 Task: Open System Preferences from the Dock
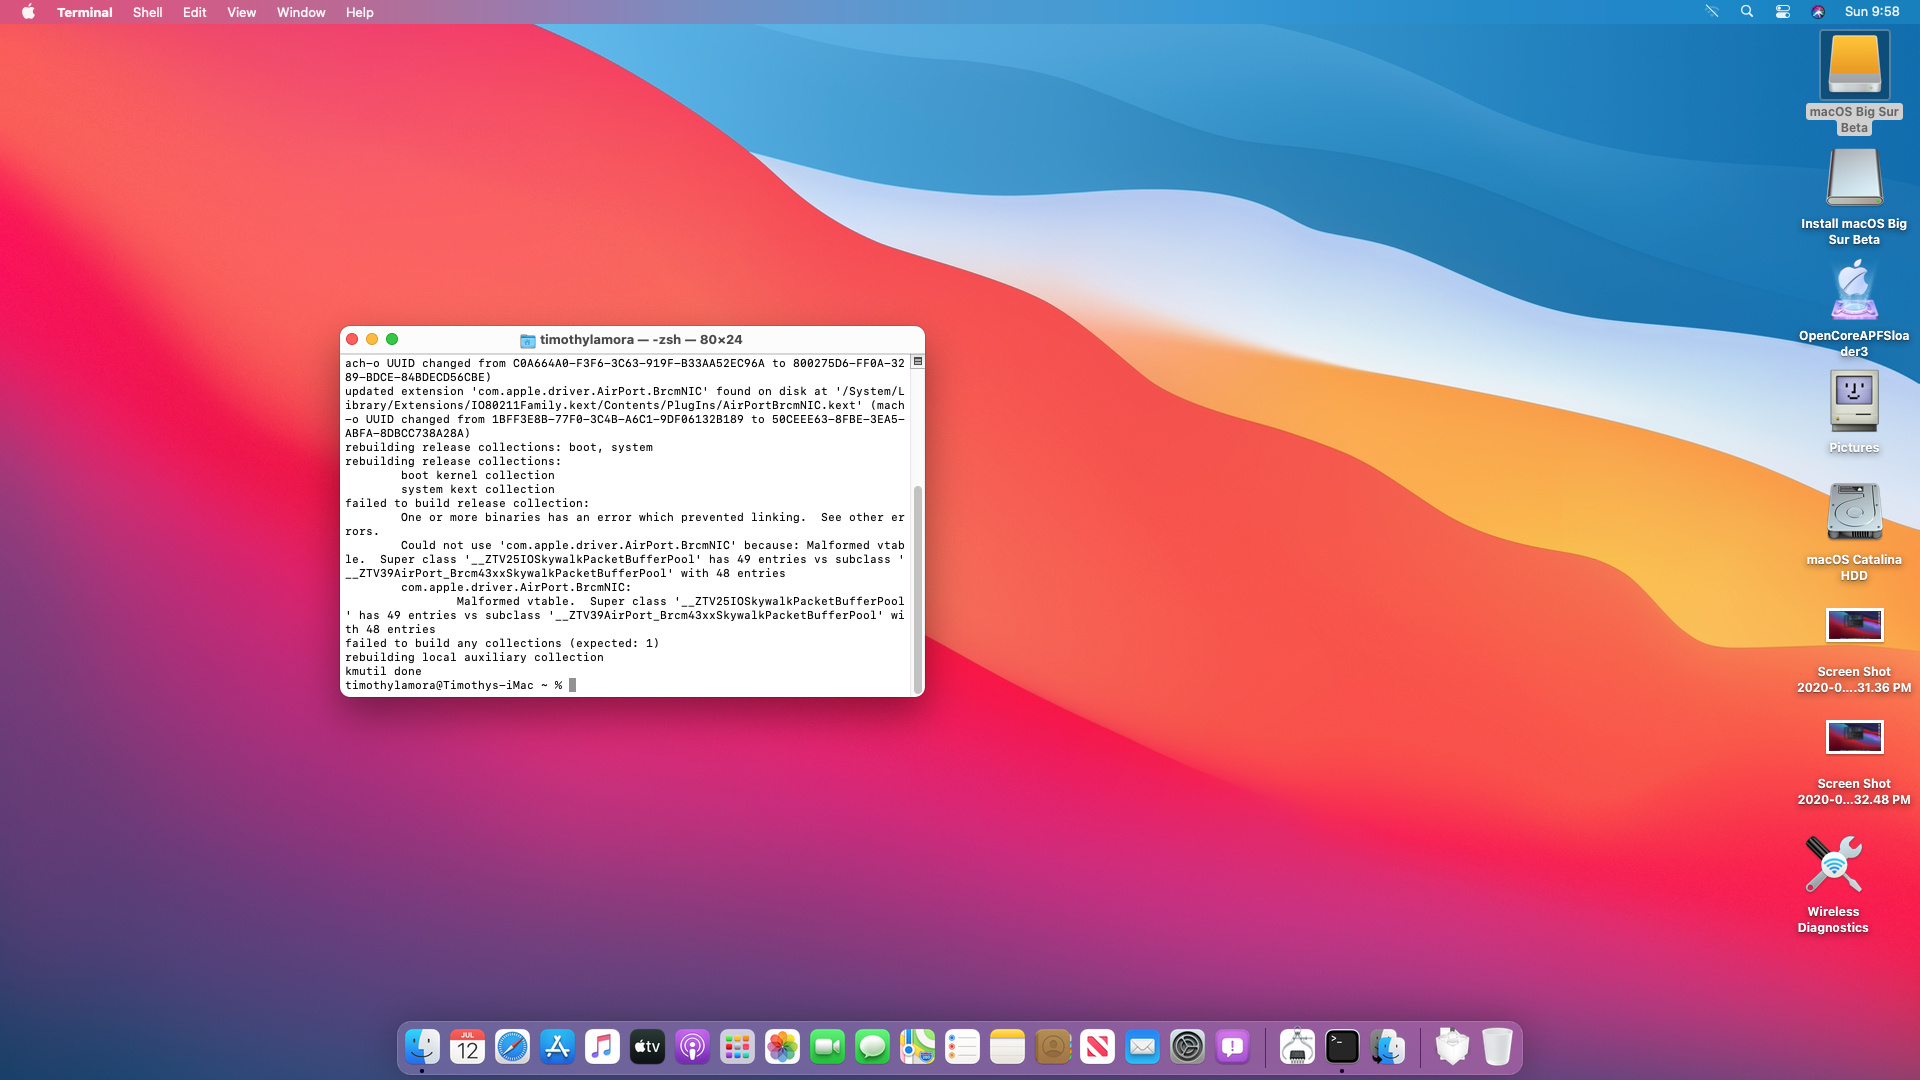click(1187, 1047)
